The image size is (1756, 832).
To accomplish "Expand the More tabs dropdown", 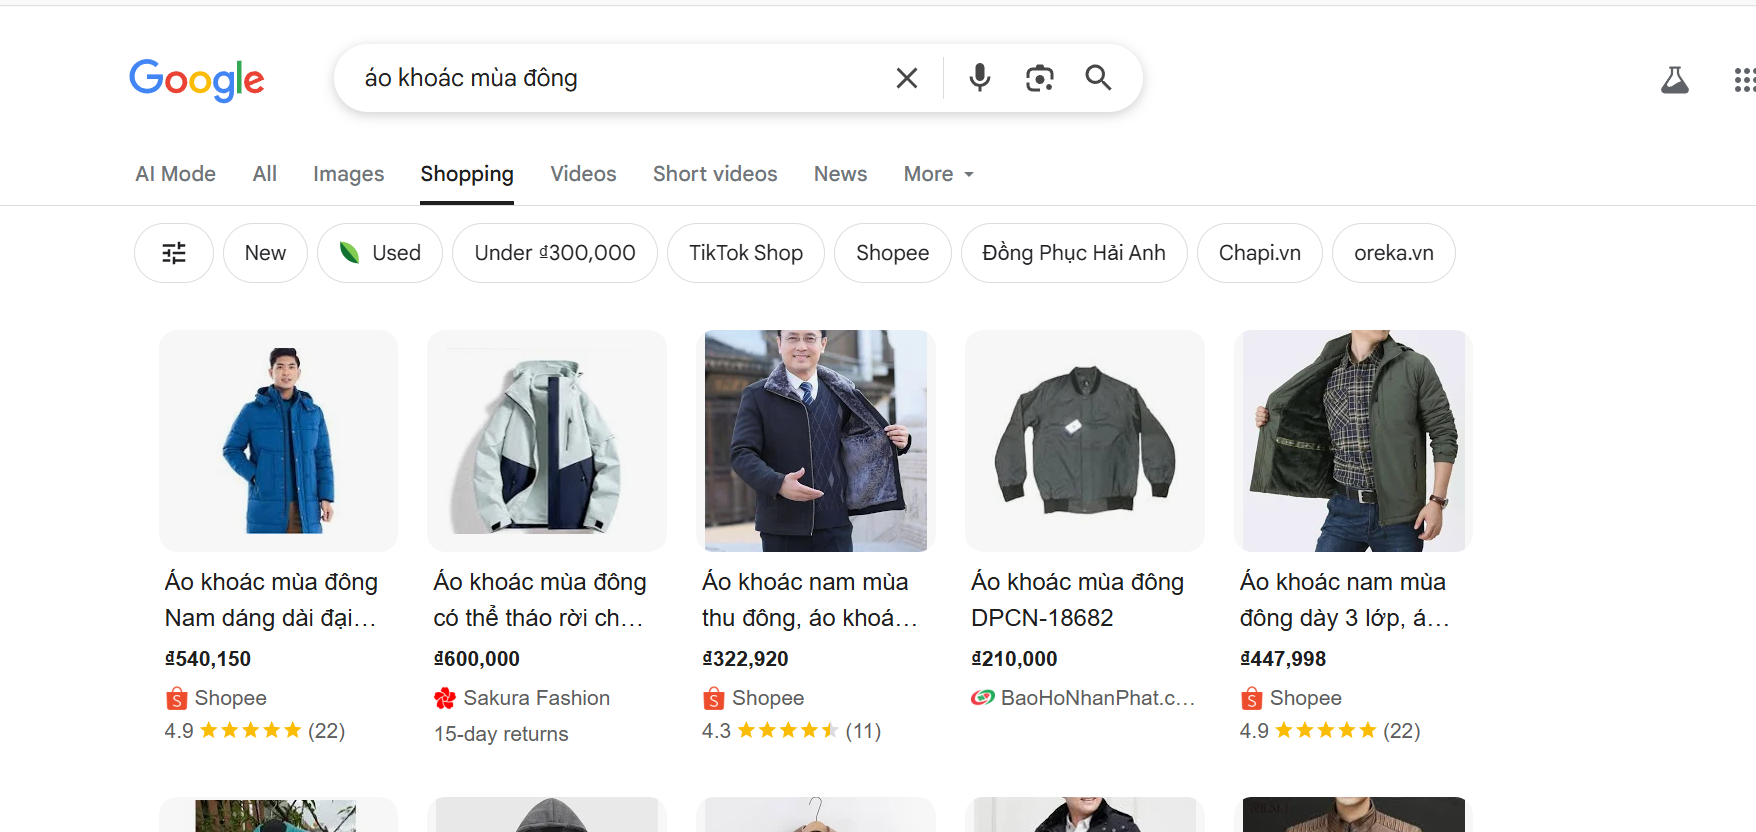I will pyautogui.click(x=938, y=174).
